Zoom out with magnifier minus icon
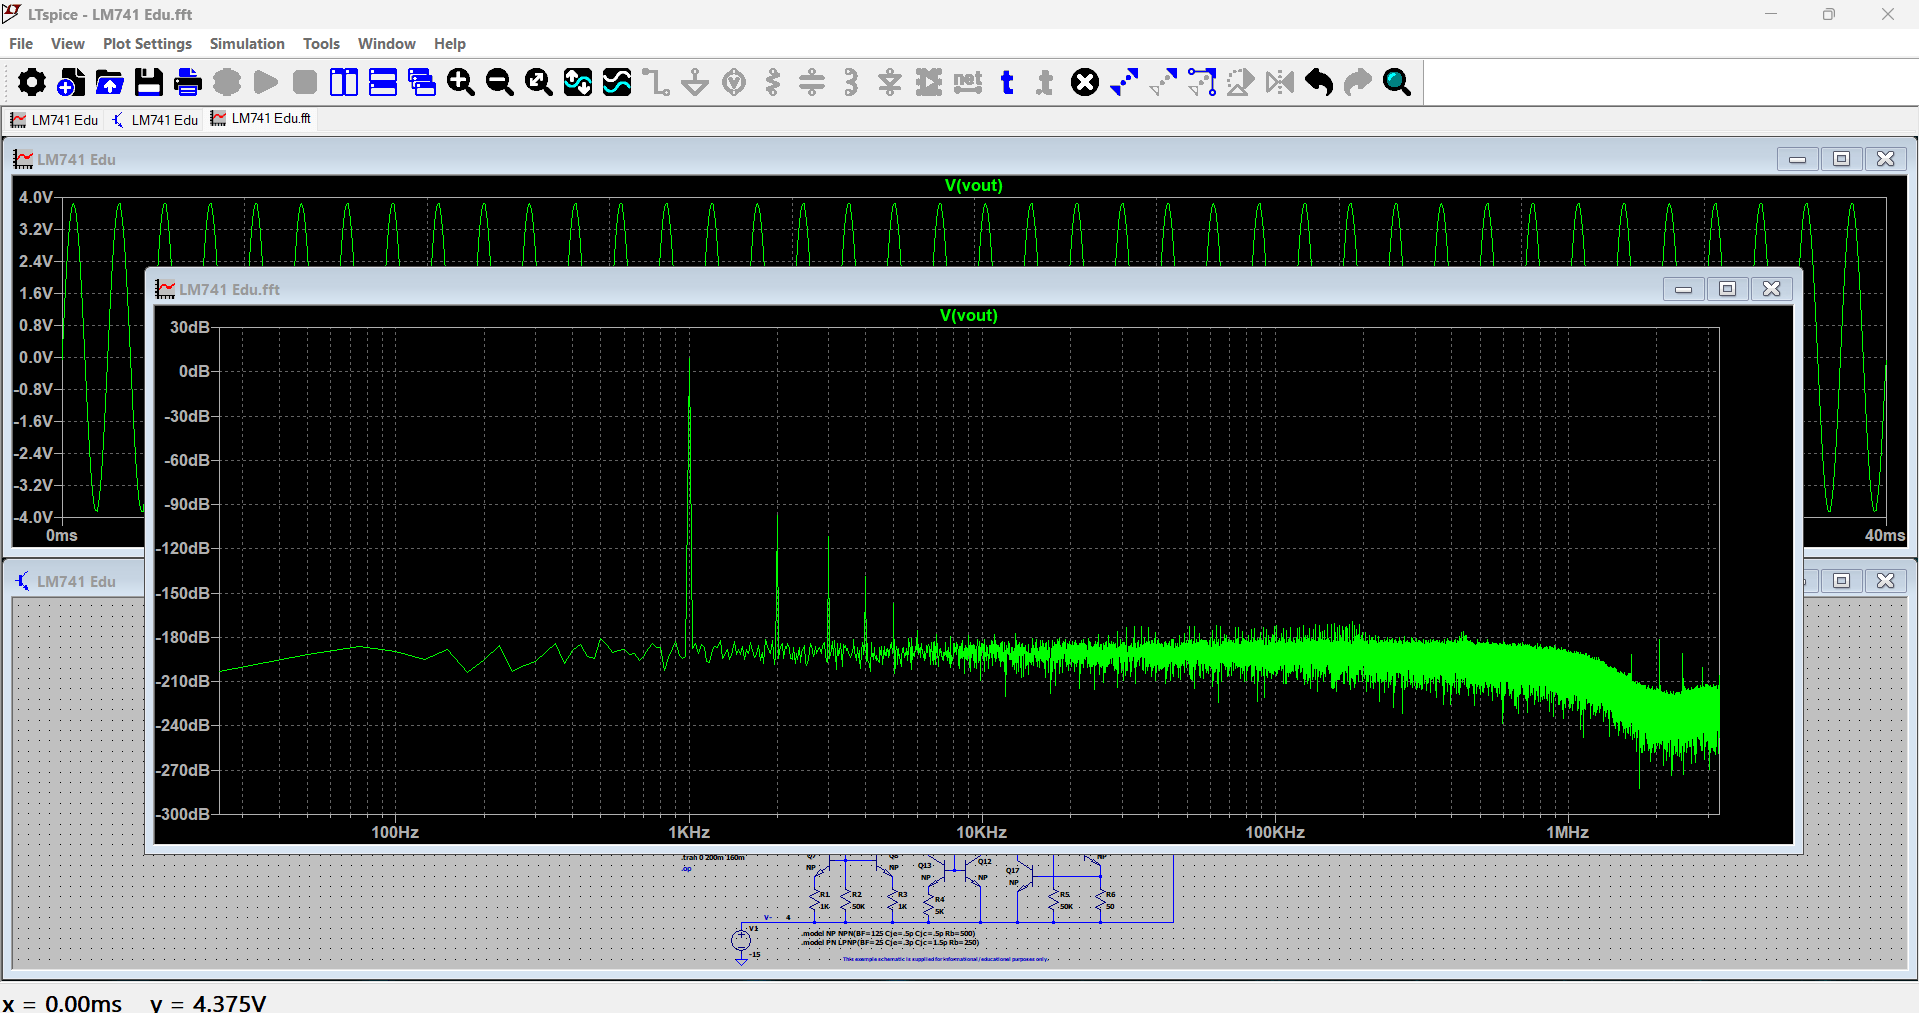1919x1013 pixels. (x=500, y=82)
